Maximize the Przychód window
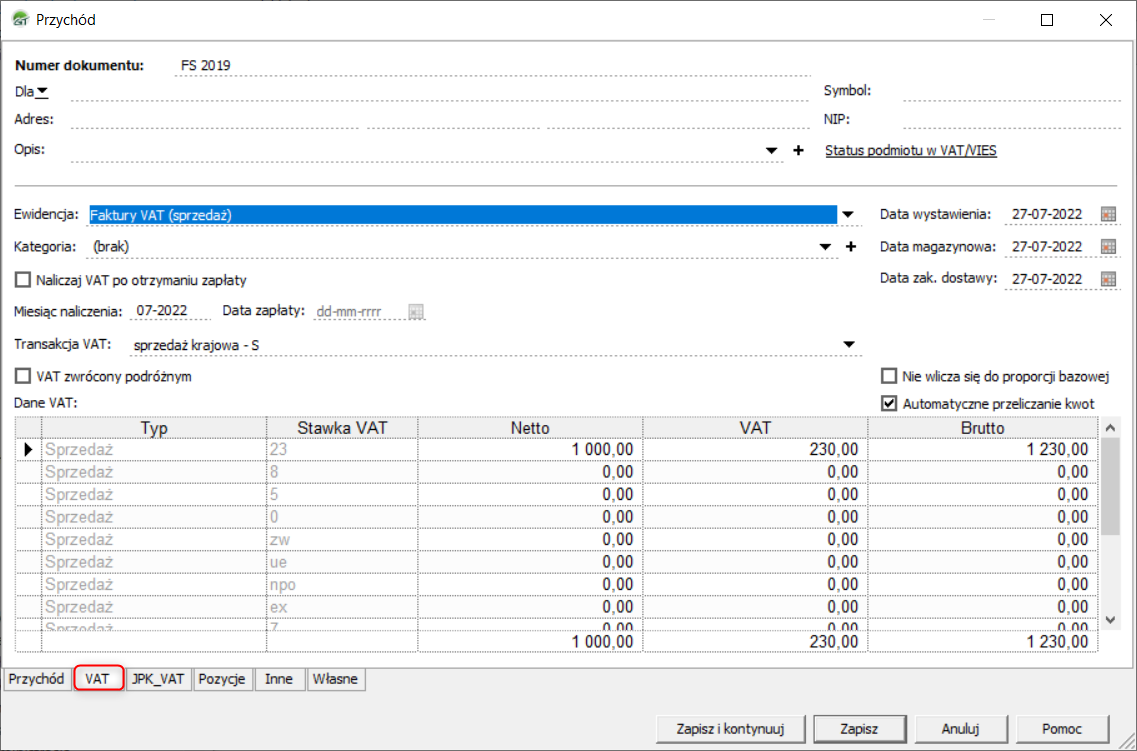Viewport: 1137px width, 751px height. 1047,20
